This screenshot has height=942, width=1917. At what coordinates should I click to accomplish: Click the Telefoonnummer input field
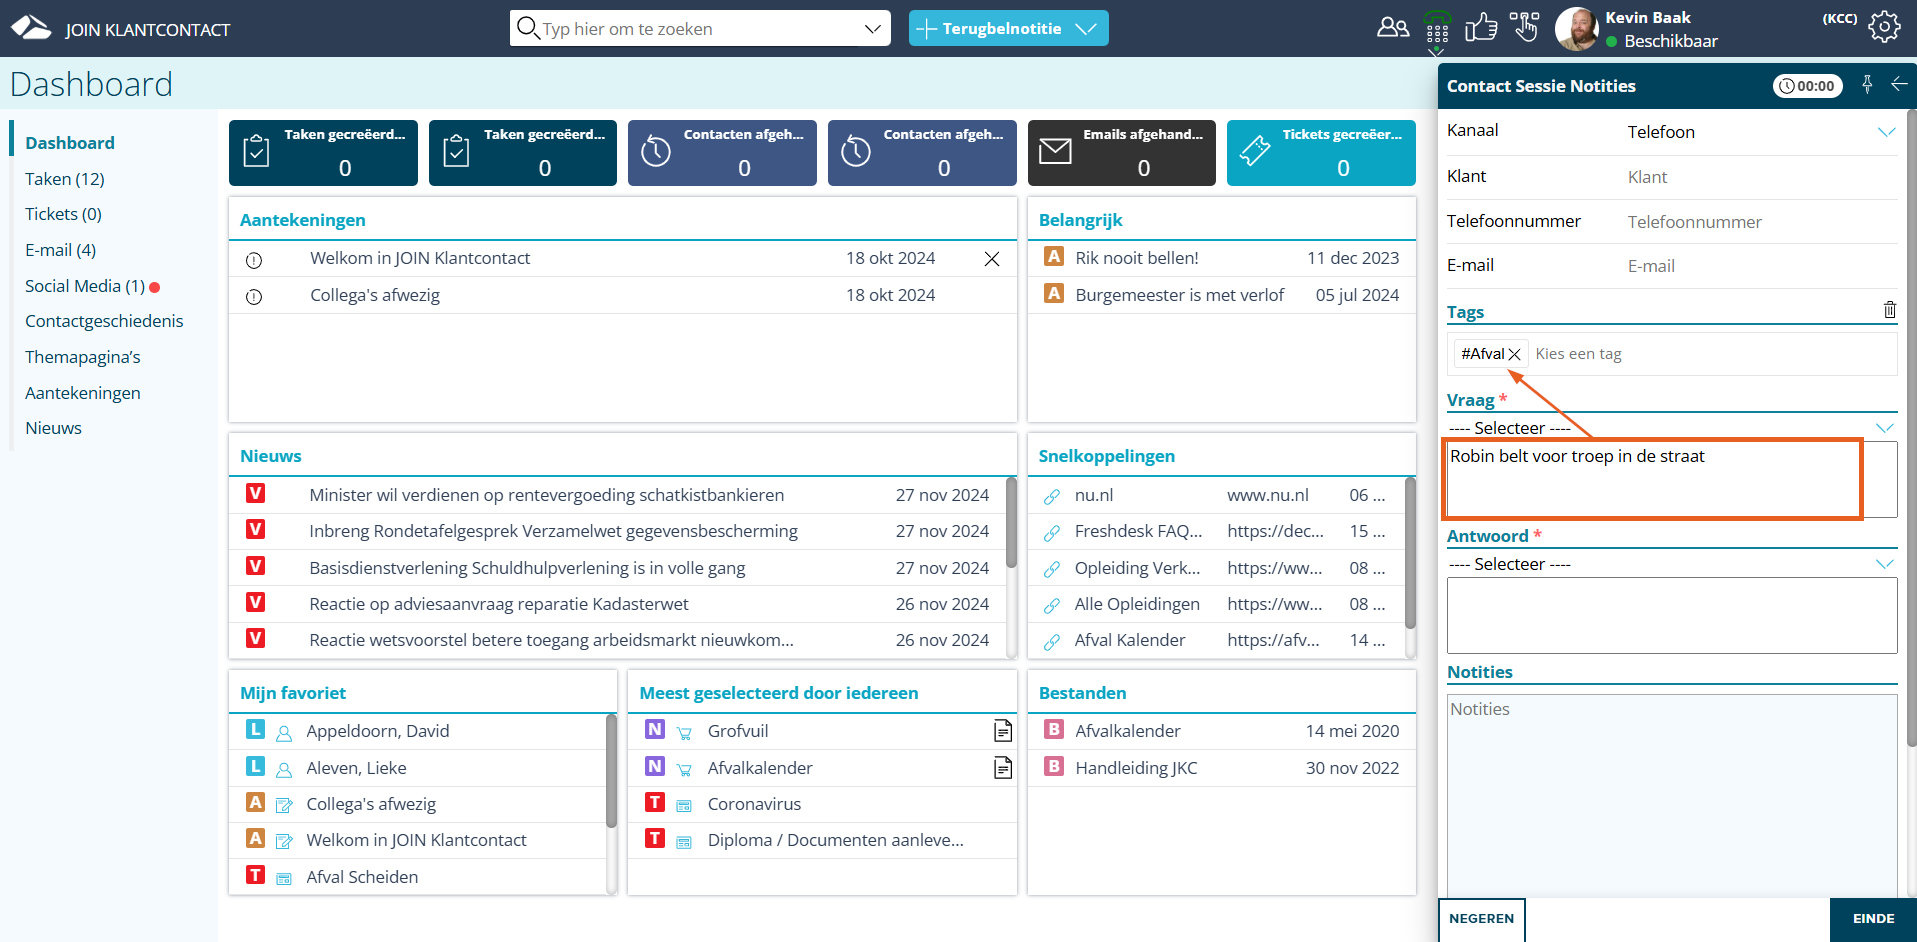point(1762,222)
